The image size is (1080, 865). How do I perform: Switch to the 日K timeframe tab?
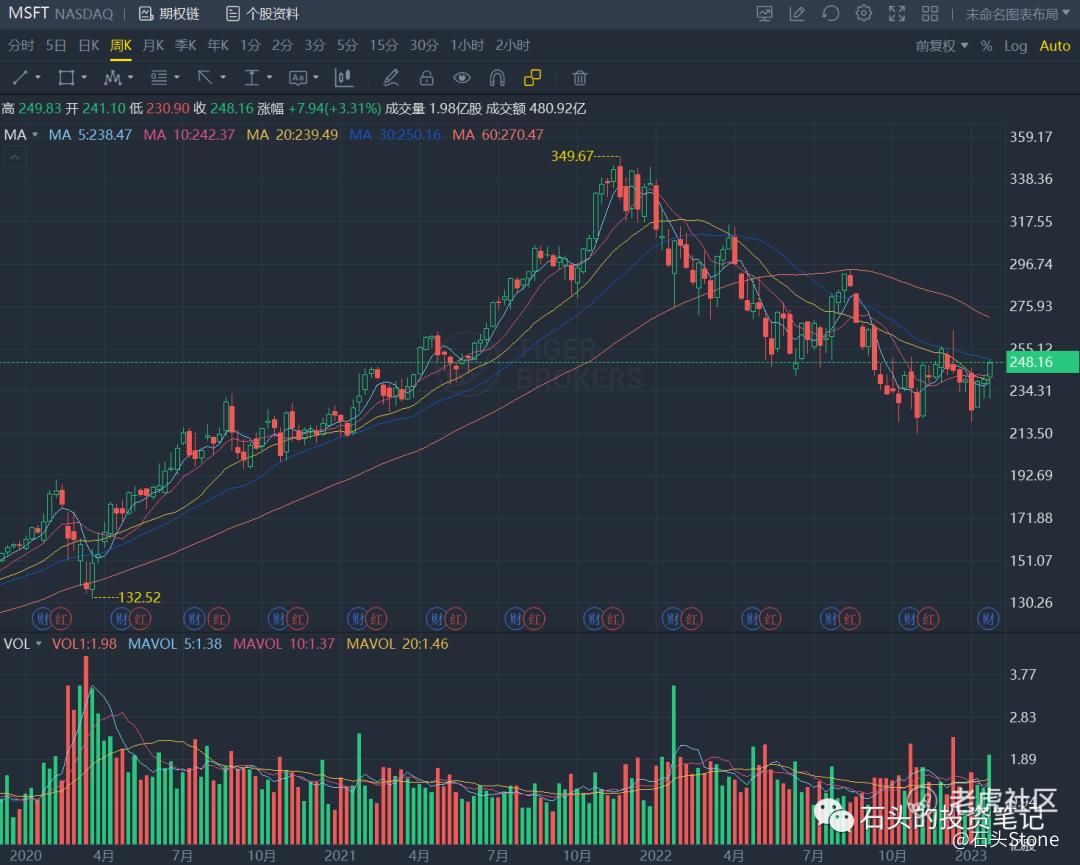coord(89,46)
